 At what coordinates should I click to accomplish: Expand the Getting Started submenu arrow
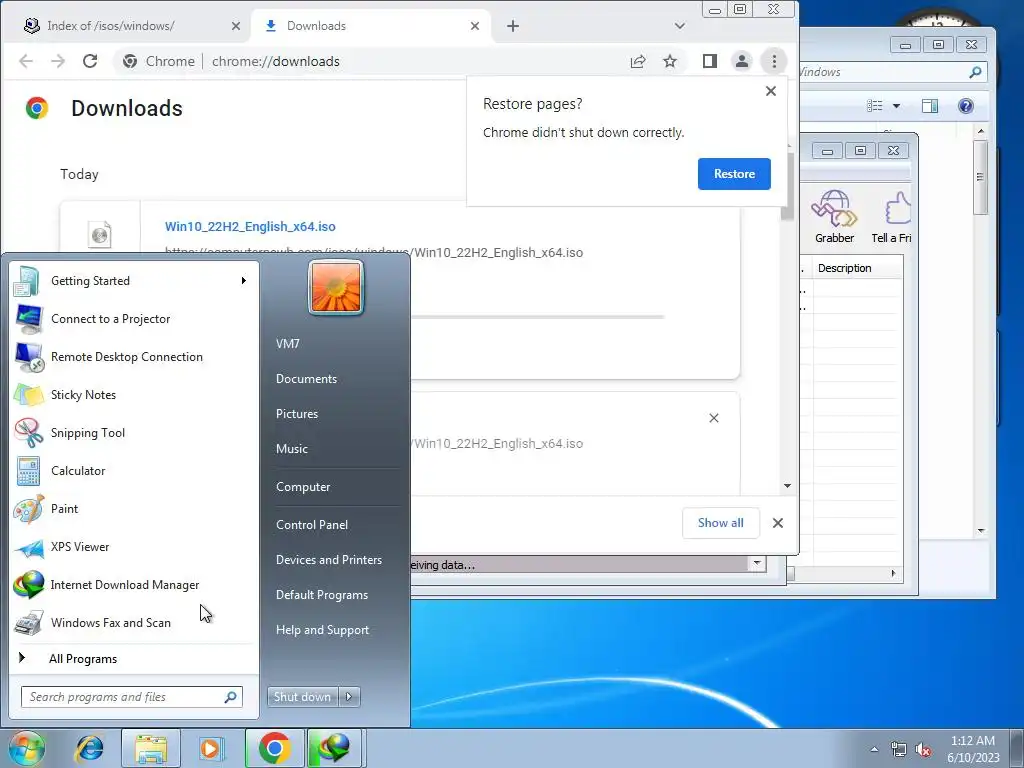click(244, 281)
